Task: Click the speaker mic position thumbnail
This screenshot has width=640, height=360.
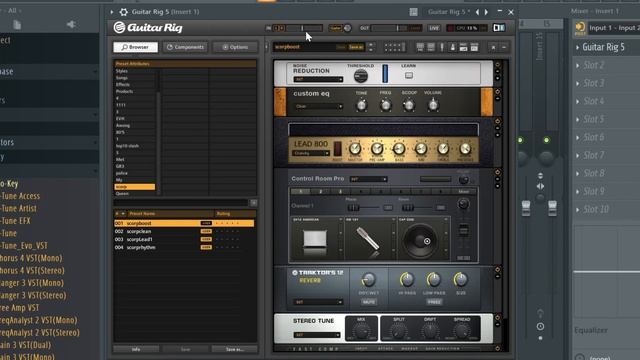Action: 420,240
